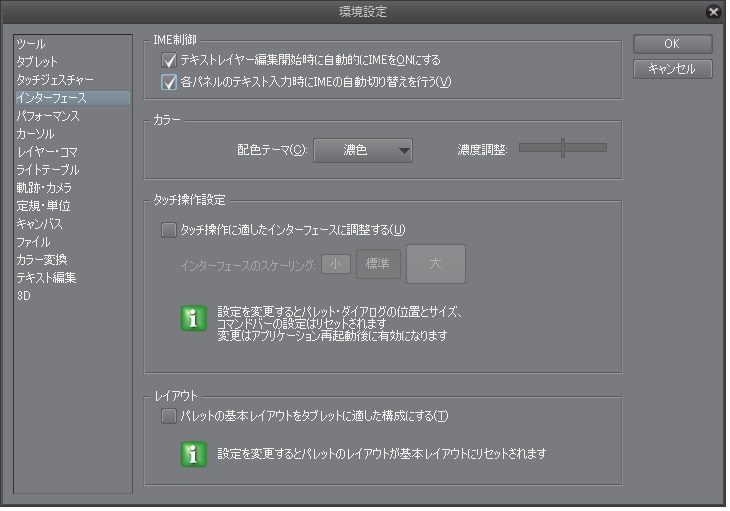Viewport: 730px width, 511px height.
Task: Select 定規・単位 category
Action: pyautogui.click(x=72, y=206)
